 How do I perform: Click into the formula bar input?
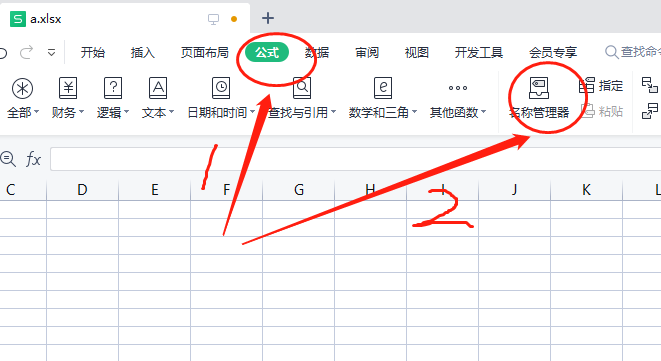355,159
